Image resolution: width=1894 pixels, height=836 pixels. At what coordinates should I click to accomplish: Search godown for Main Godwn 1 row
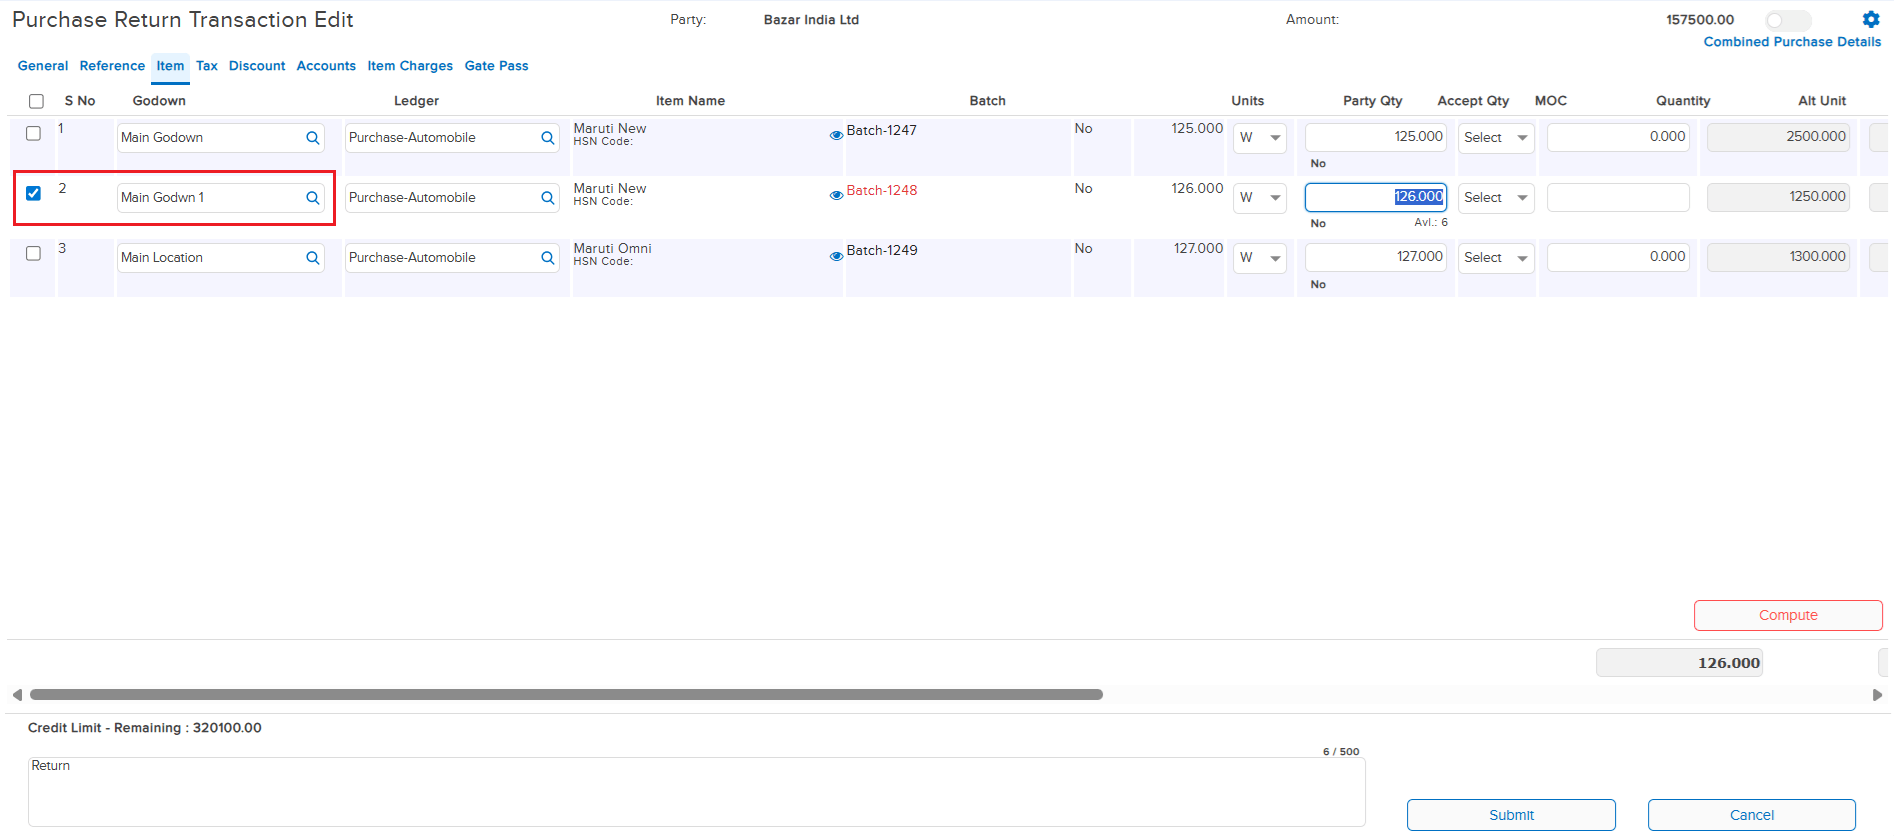[313, 198]
